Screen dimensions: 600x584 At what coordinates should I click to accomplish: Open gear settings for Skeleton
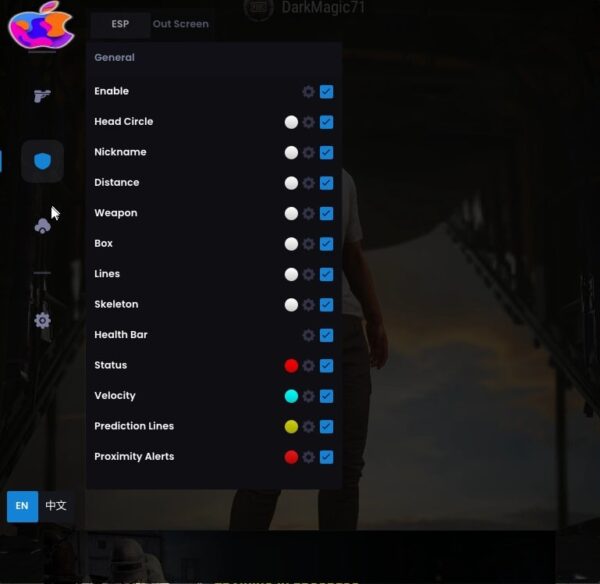(309, 305)
